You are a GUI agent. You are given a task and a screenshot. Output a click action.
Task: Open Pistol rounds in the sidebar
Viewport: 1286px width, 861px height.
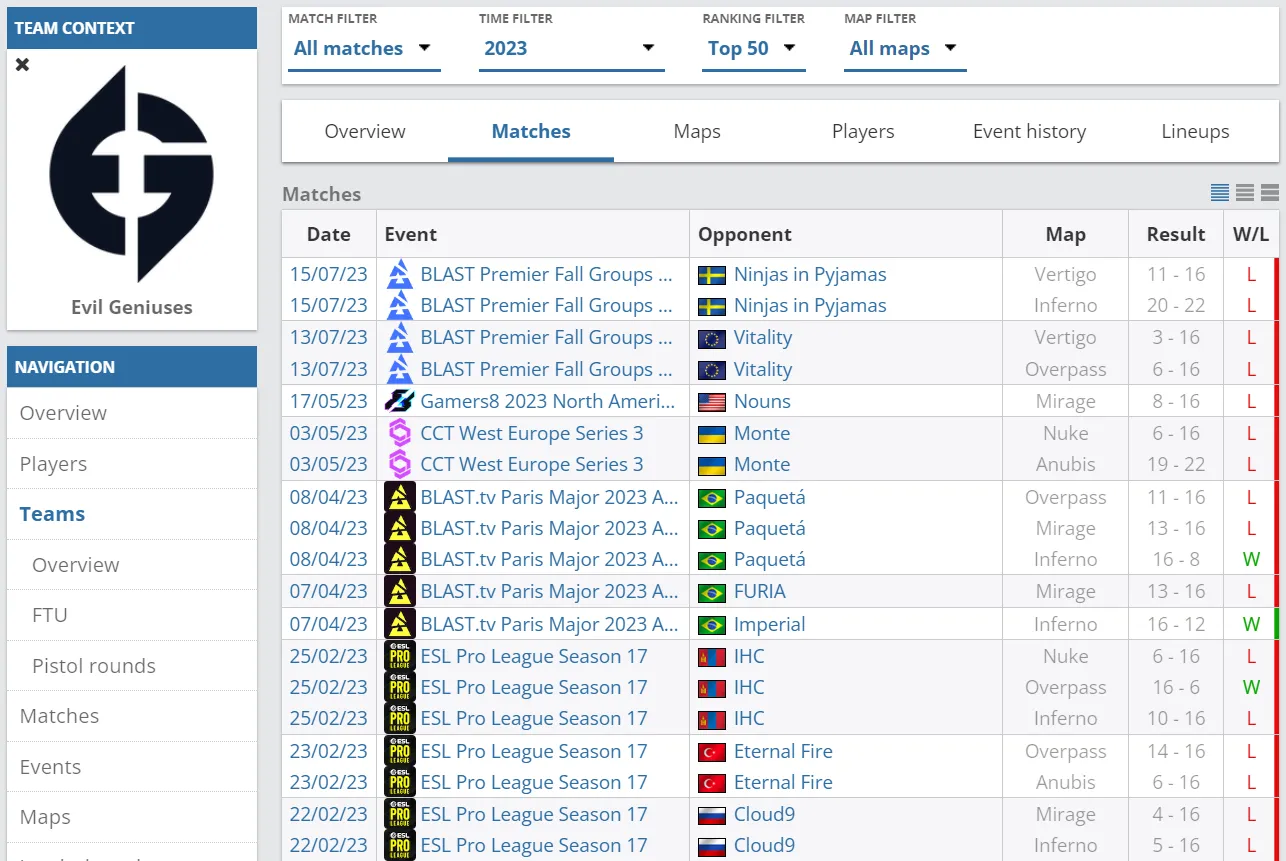(x=132, y=666)
